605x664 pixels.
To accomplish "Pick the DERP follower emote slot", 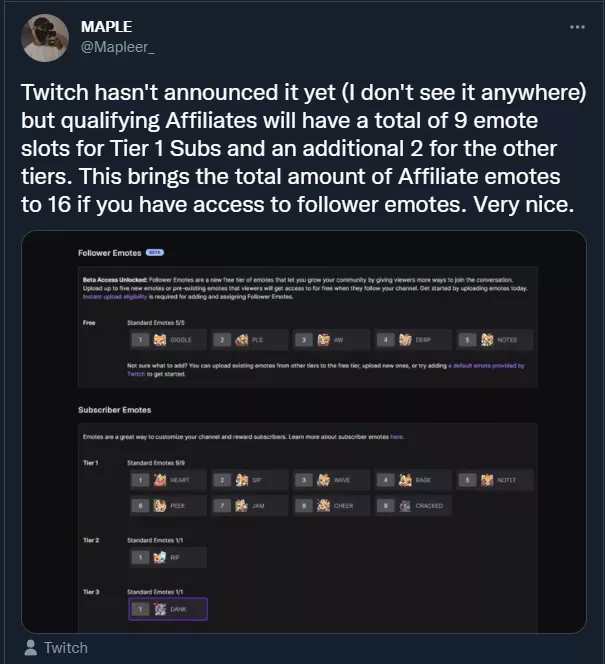I will [x=413, y=340].
